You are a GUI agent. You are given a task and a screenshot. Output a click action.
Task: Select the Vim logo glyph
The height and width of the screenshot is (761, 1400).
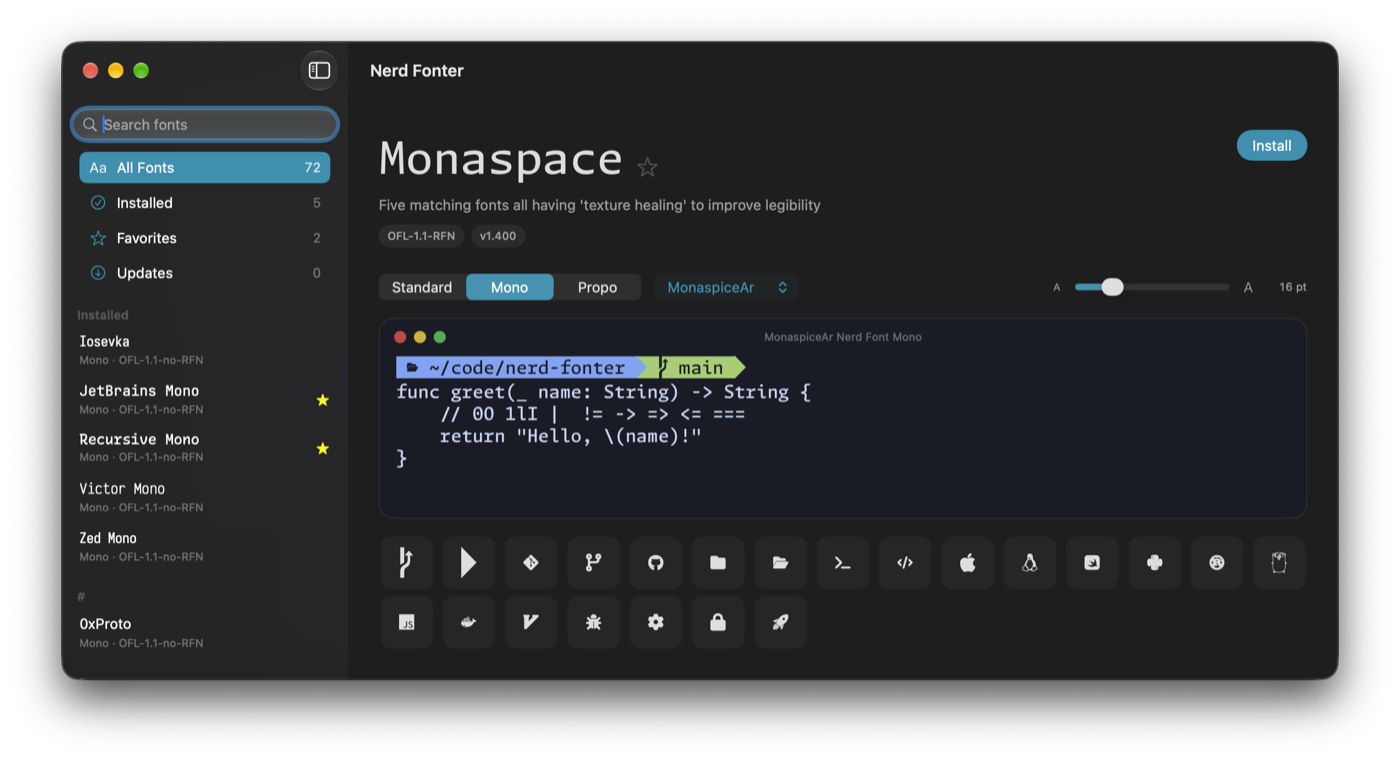pos(531,623)
